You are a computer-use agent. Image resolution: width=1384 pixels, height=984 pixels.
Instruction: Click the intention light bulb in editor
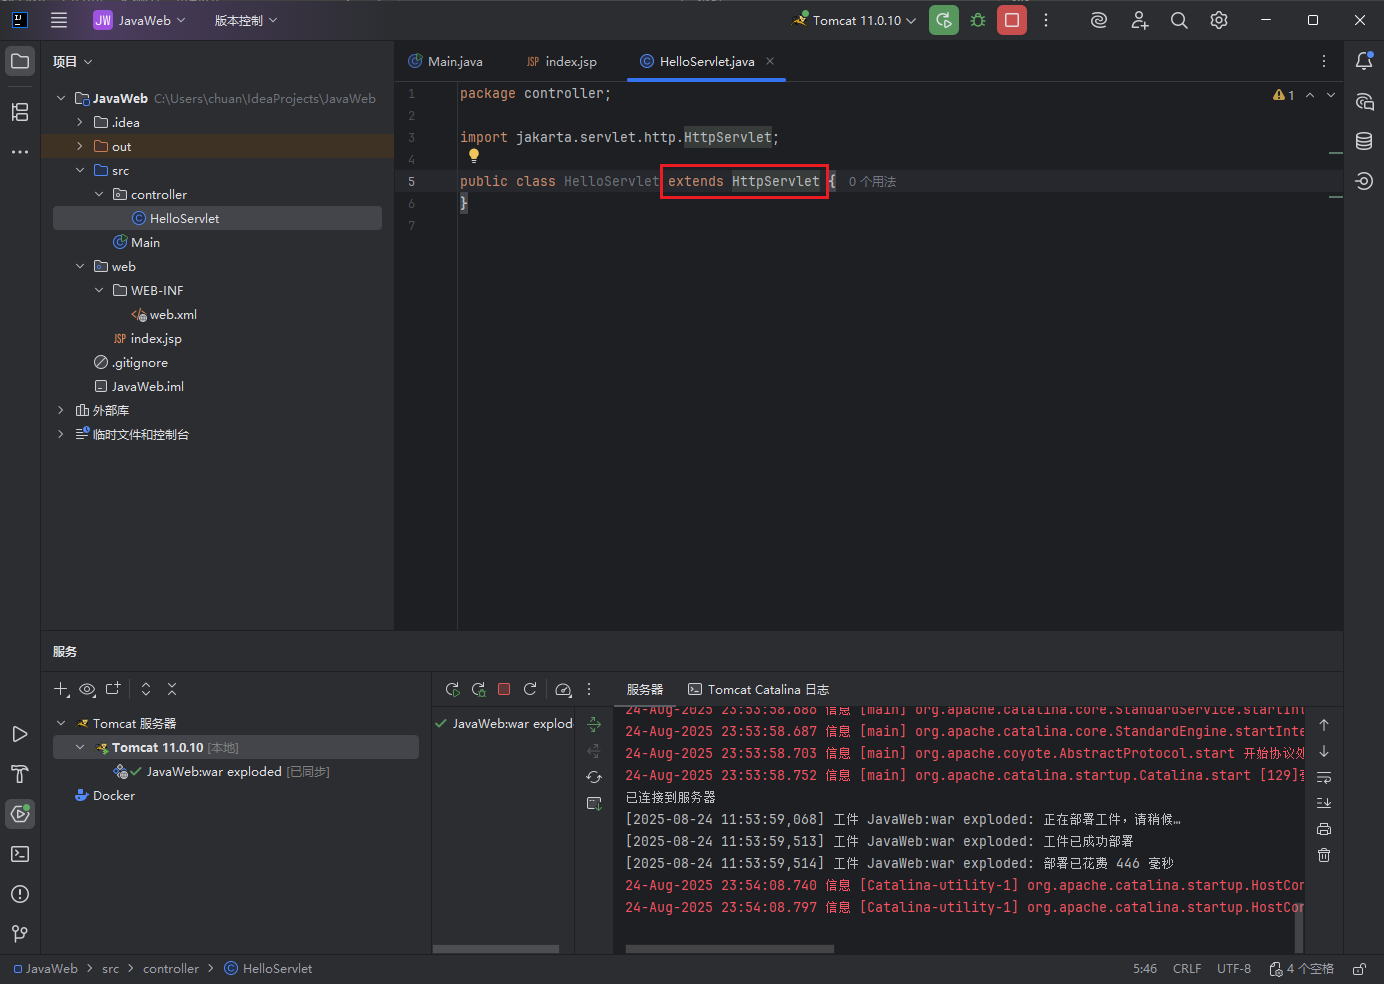(x=474, y=156)
